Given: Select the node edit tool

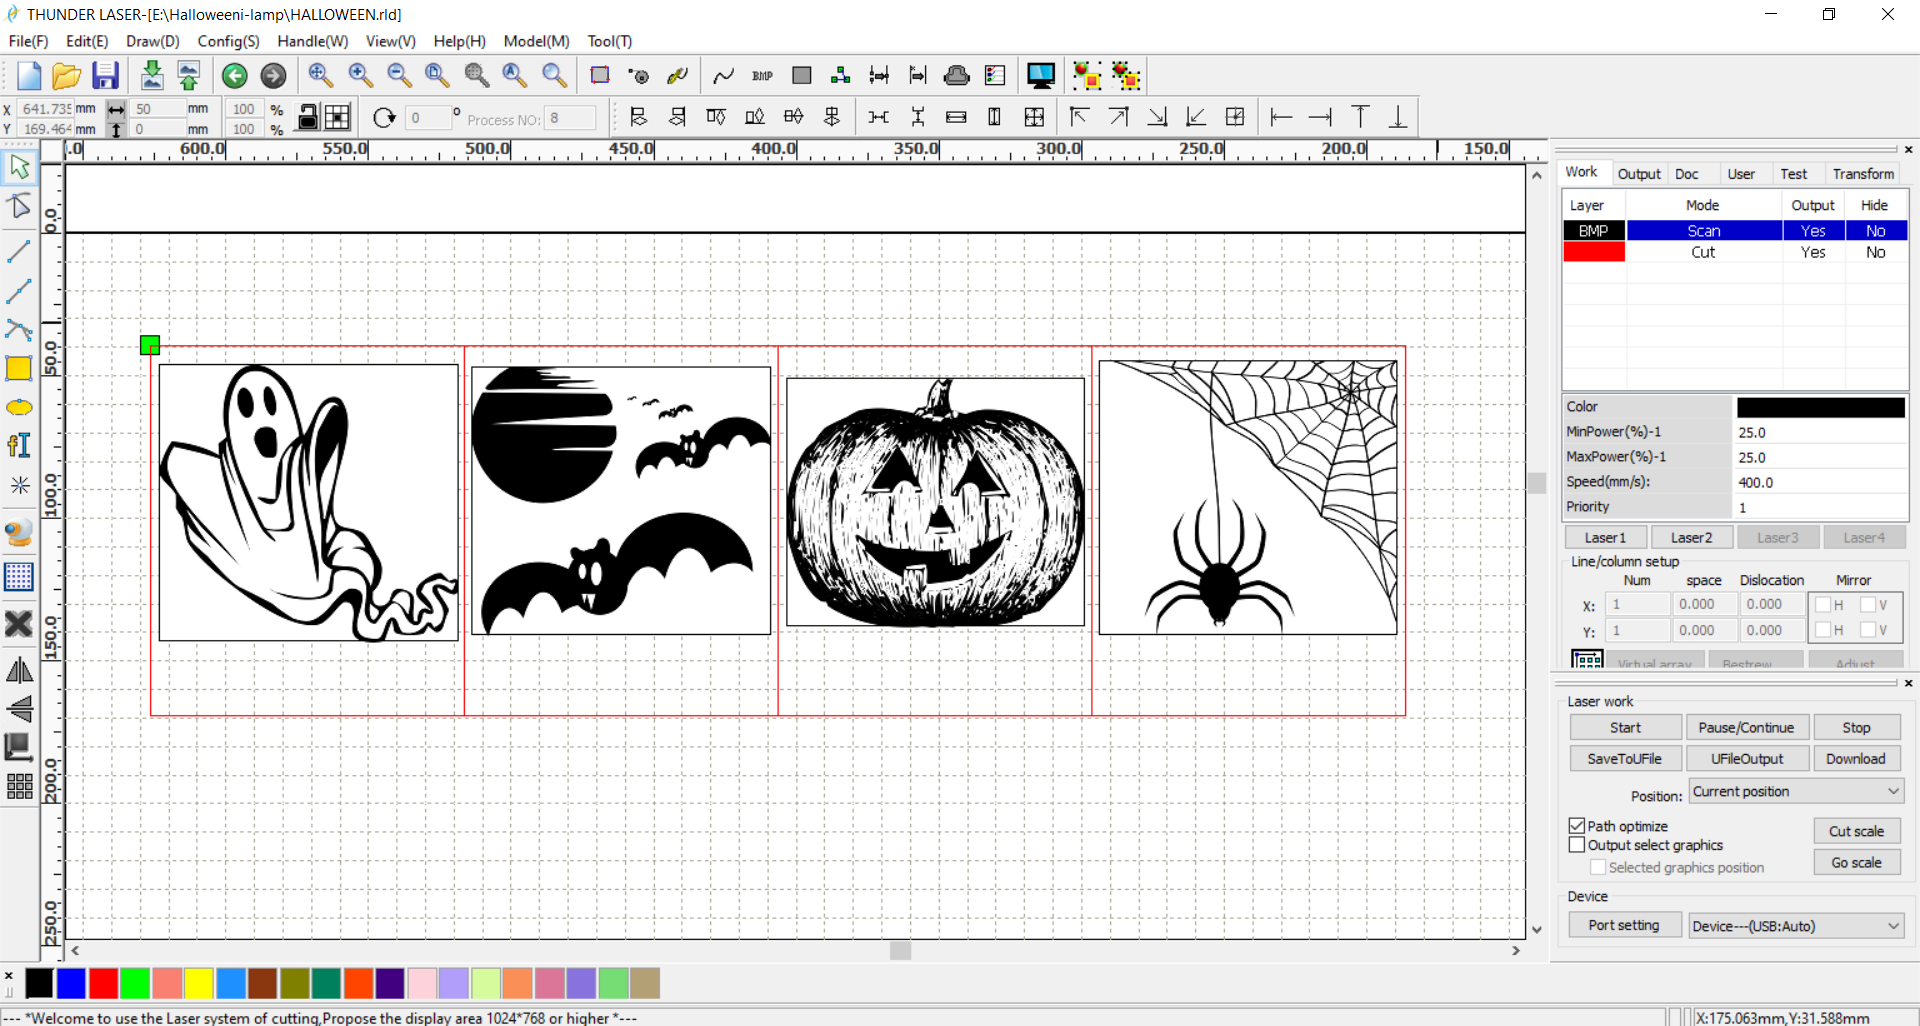Looking at the screenshot, I should pyautogui.click(x=19, y=207).
